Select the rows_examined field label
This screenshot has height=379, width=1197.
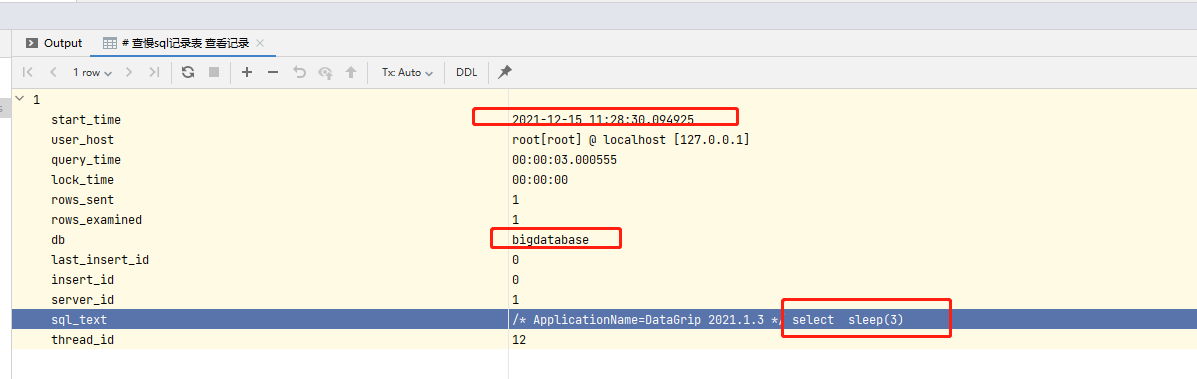pos(96,219)
